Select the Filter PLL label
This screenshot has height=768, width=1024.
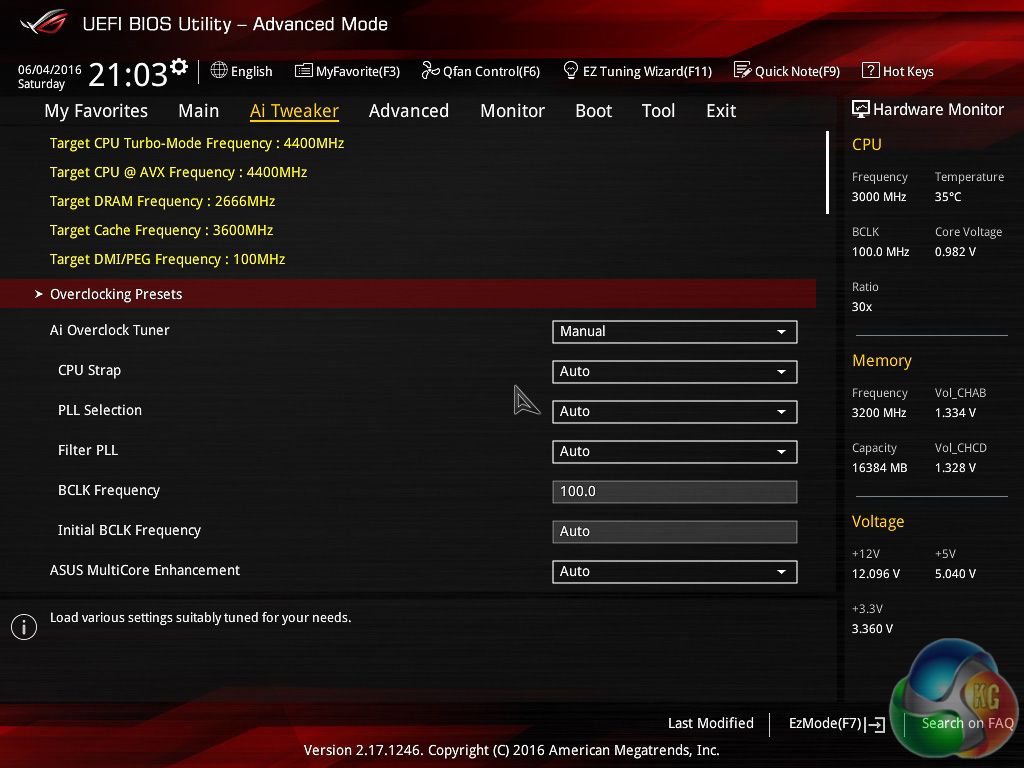pos(88,450)
